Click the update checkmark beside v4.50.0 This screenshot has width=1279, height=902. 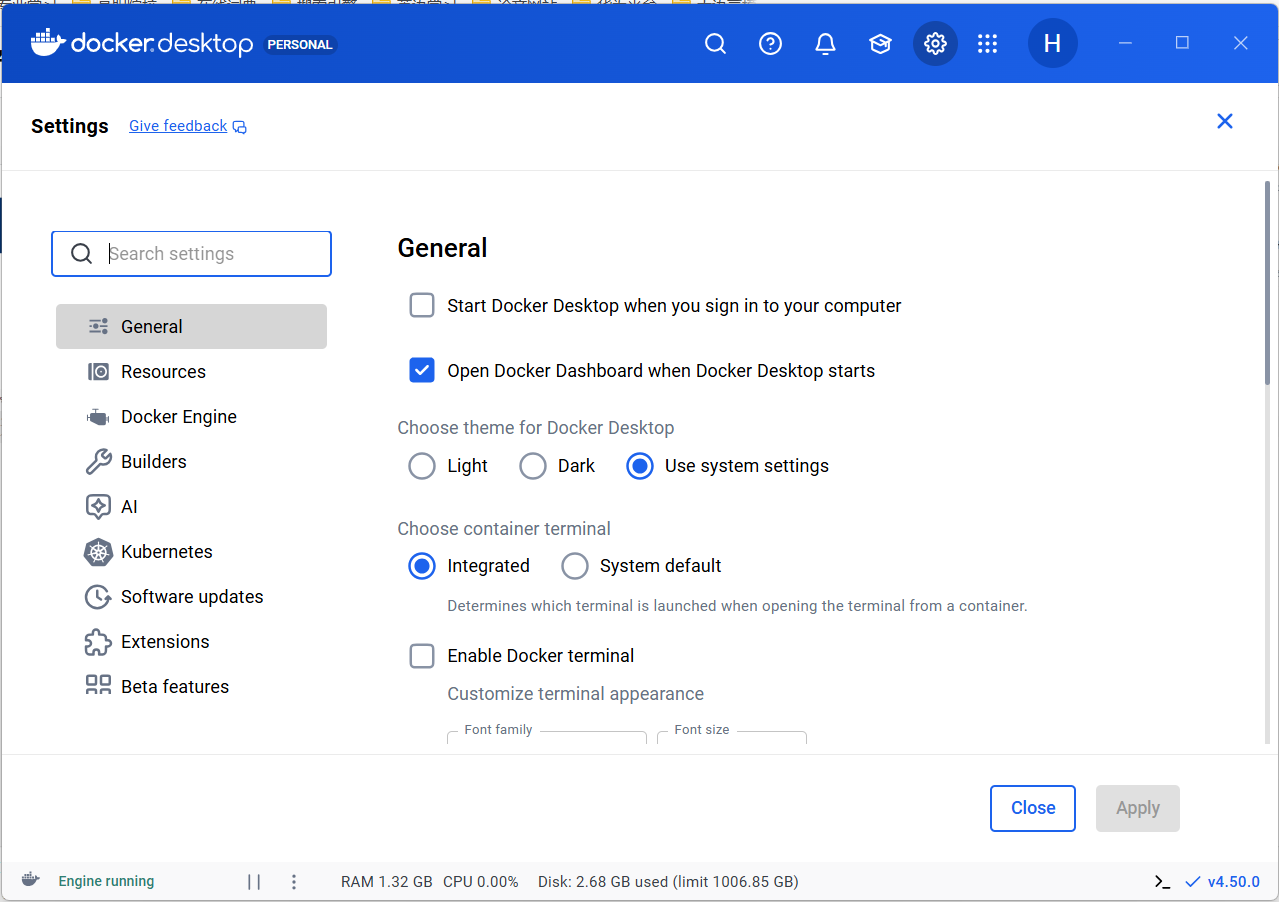(x=1192, y=882)
